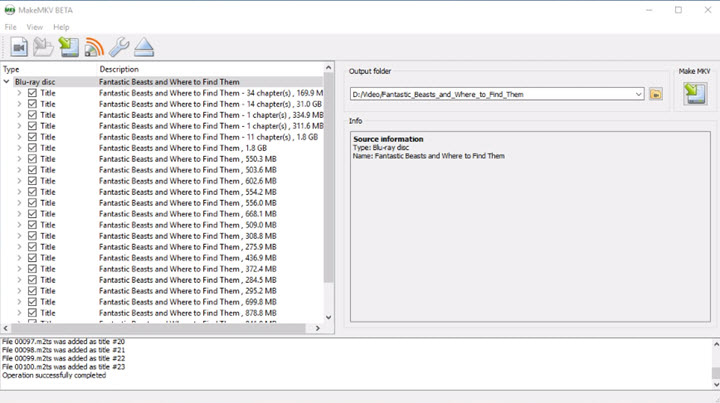The height and width of the screenshot is (403, 720).
Task: Click the 'Source information' heading in Info
Action: (388, 139)
